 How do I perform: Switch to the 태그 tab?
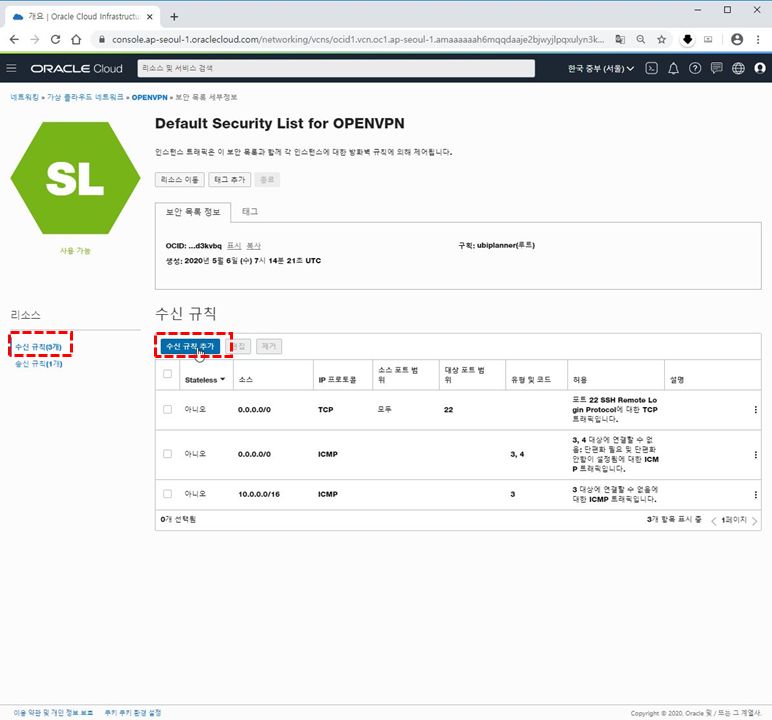(250, 211)
